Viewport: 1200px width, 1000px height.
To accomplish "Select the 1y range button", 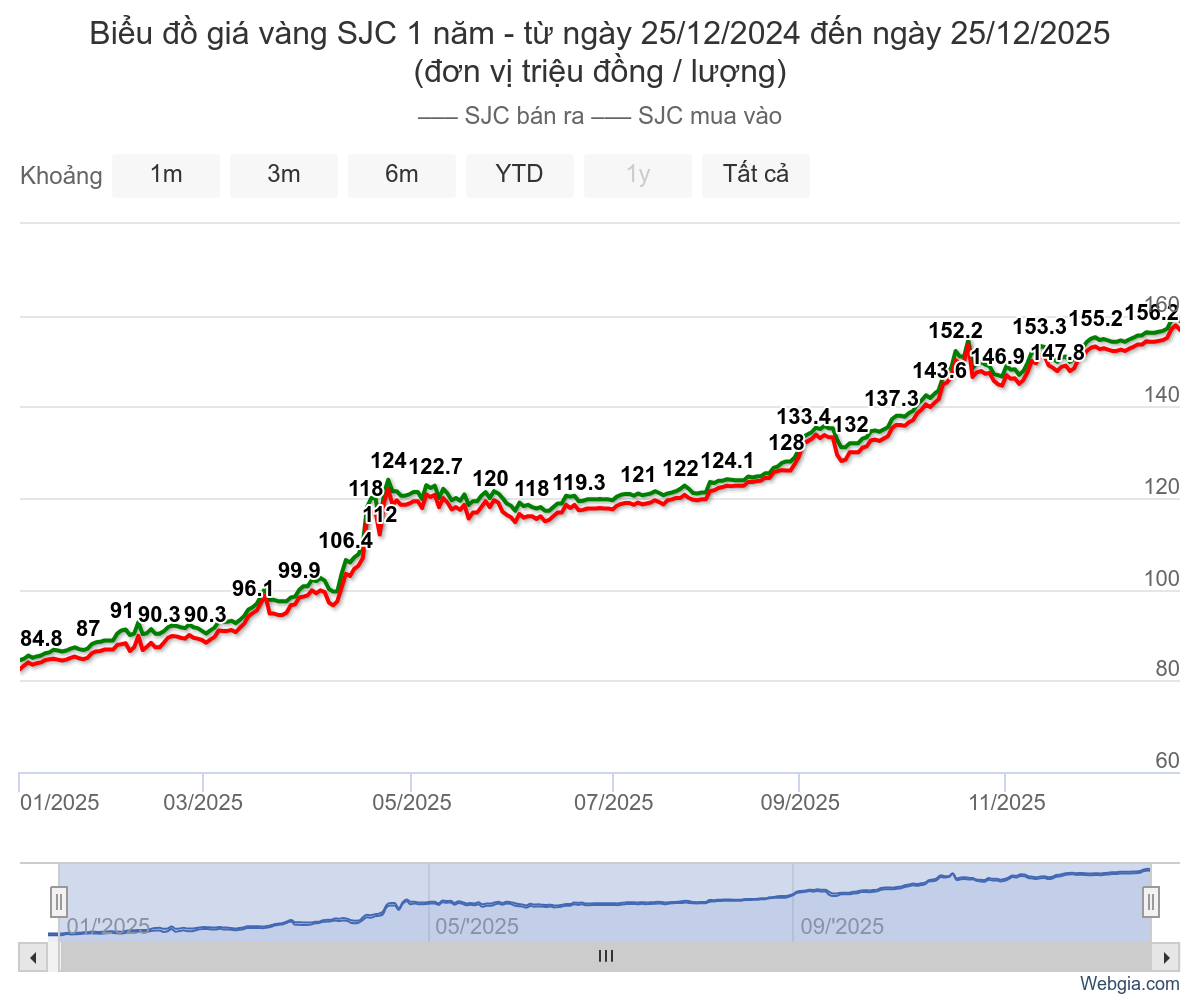I will coord(638,175).
